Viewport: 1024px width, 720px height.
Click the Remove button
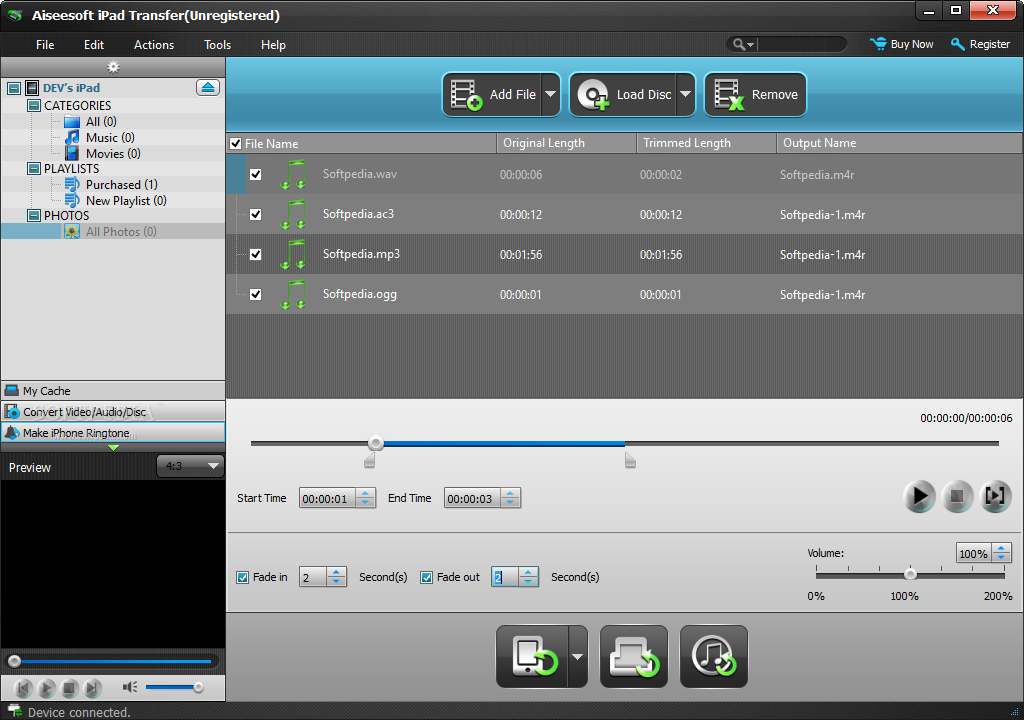(x=756, y=95)
